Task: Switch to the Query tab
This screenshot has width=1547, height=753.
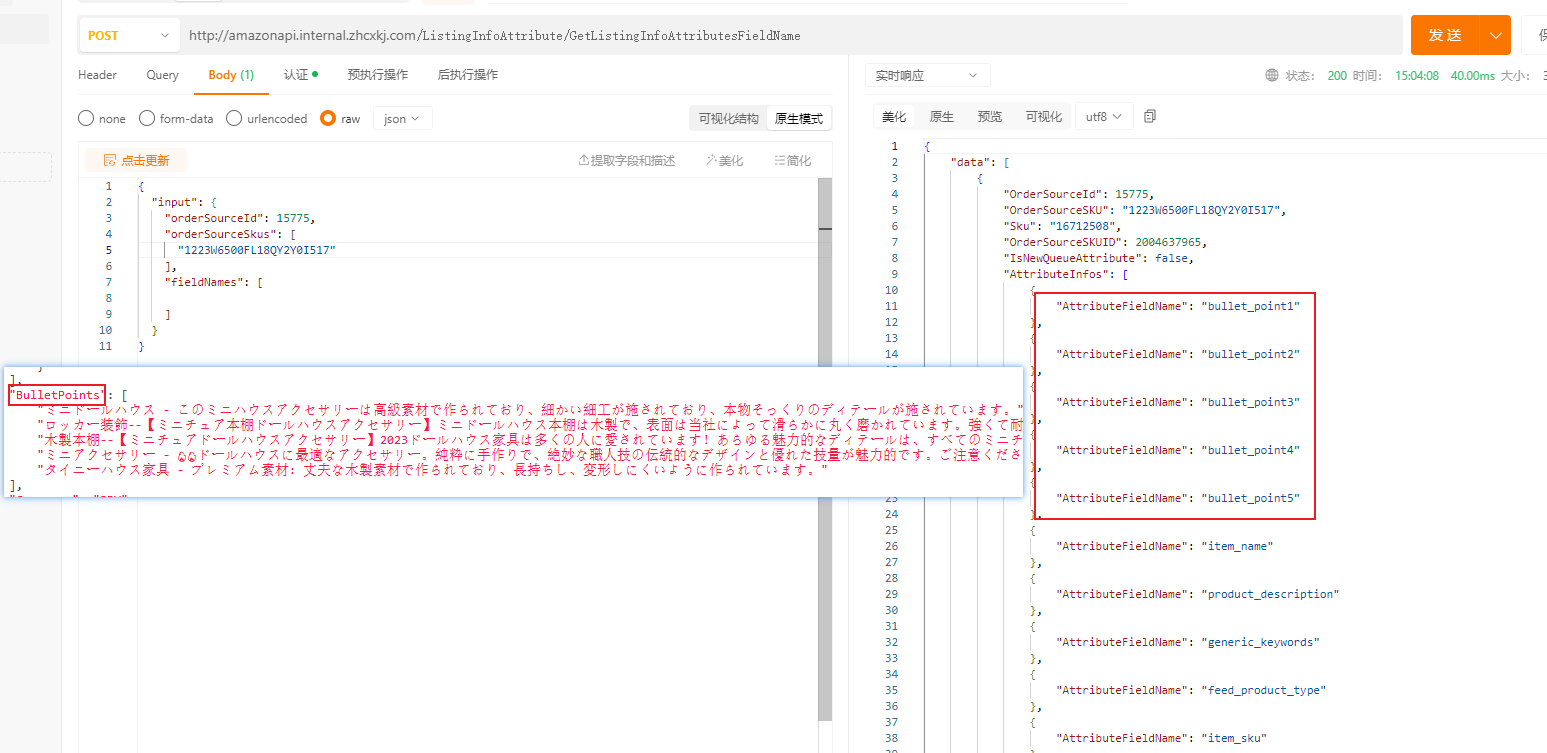Action: [x=162, y=75]
